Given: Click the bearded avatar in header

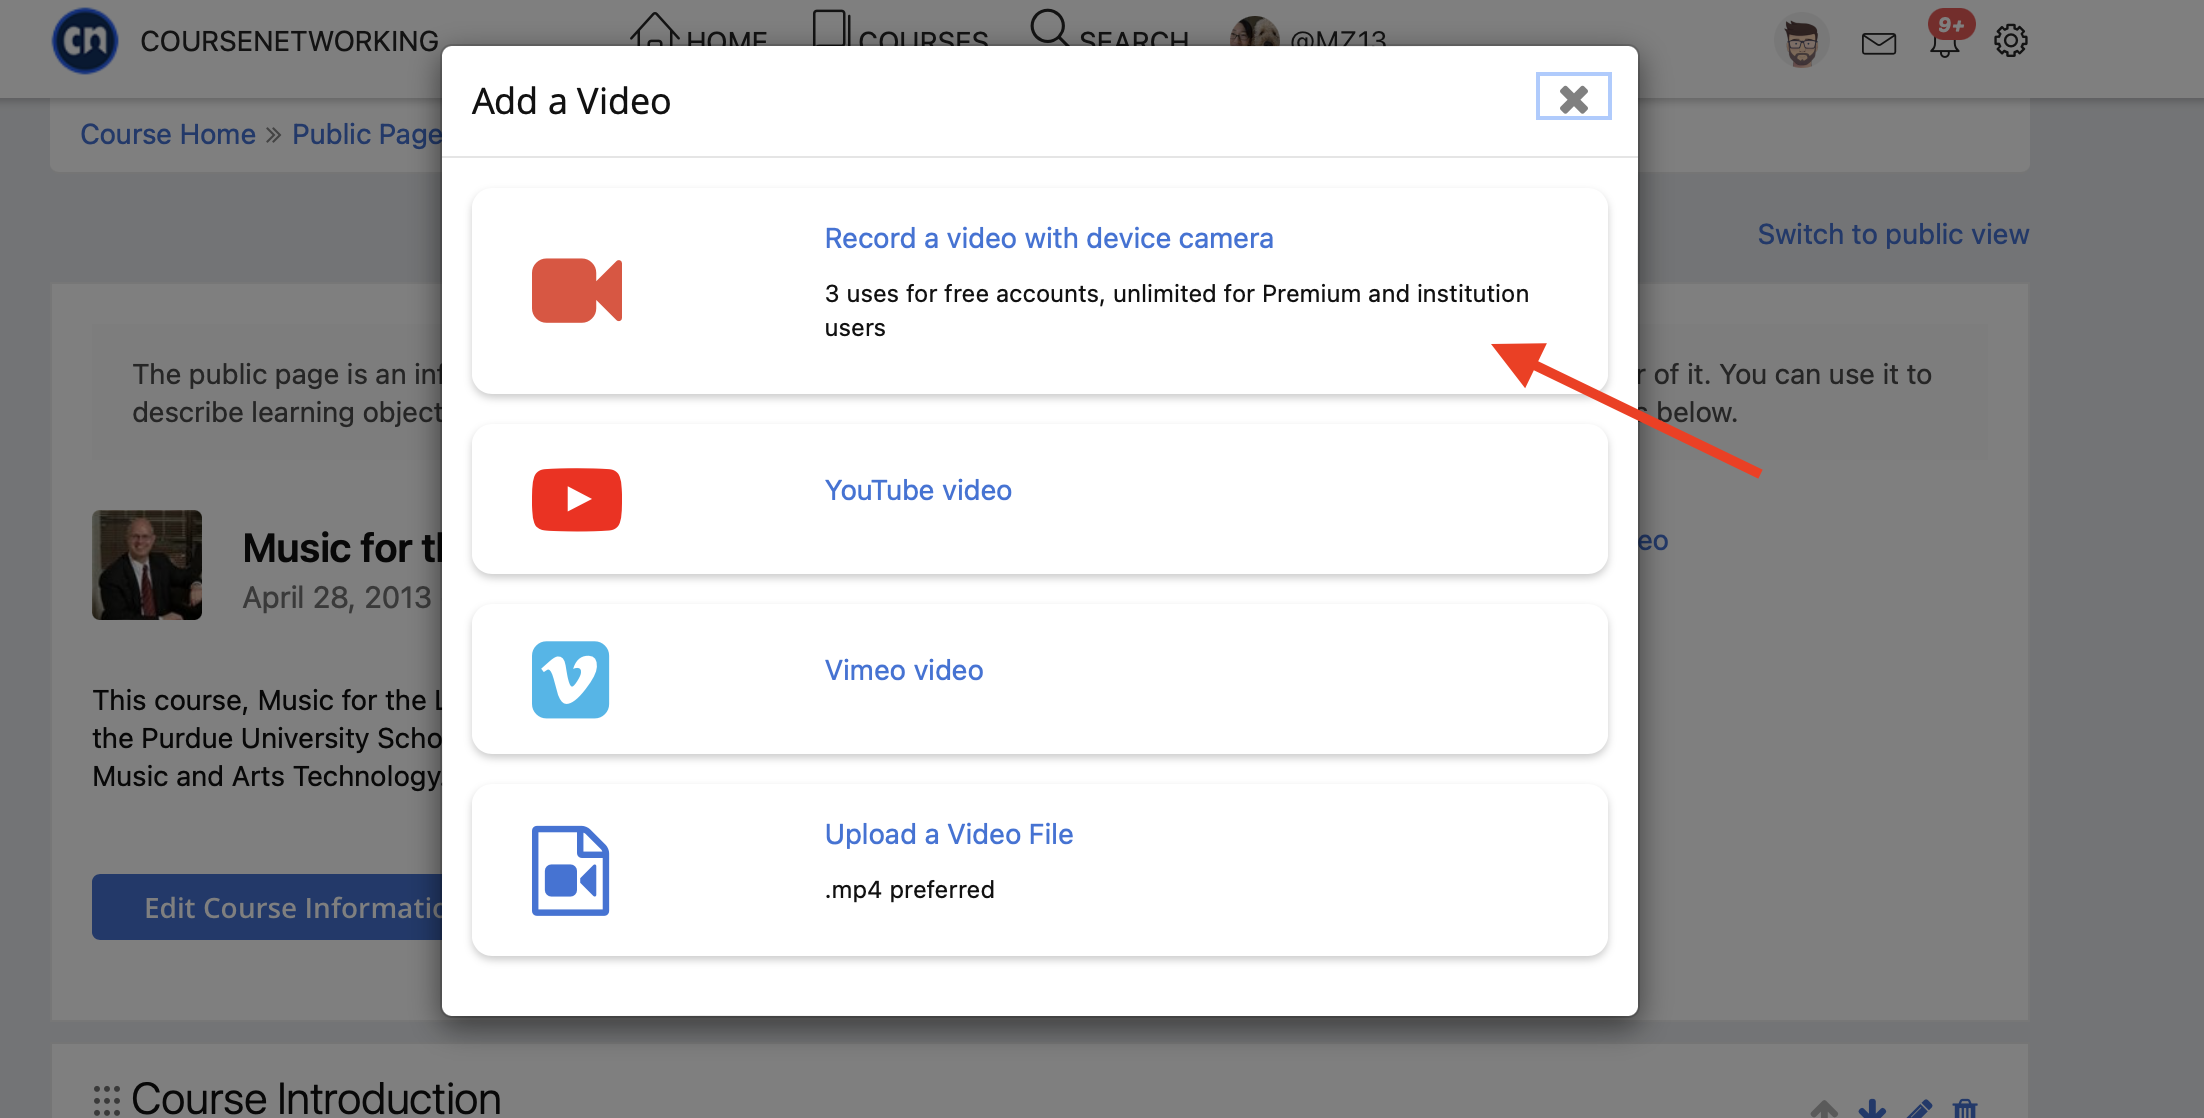Looking at the screenshot, I should click(x=1802, y=41).
